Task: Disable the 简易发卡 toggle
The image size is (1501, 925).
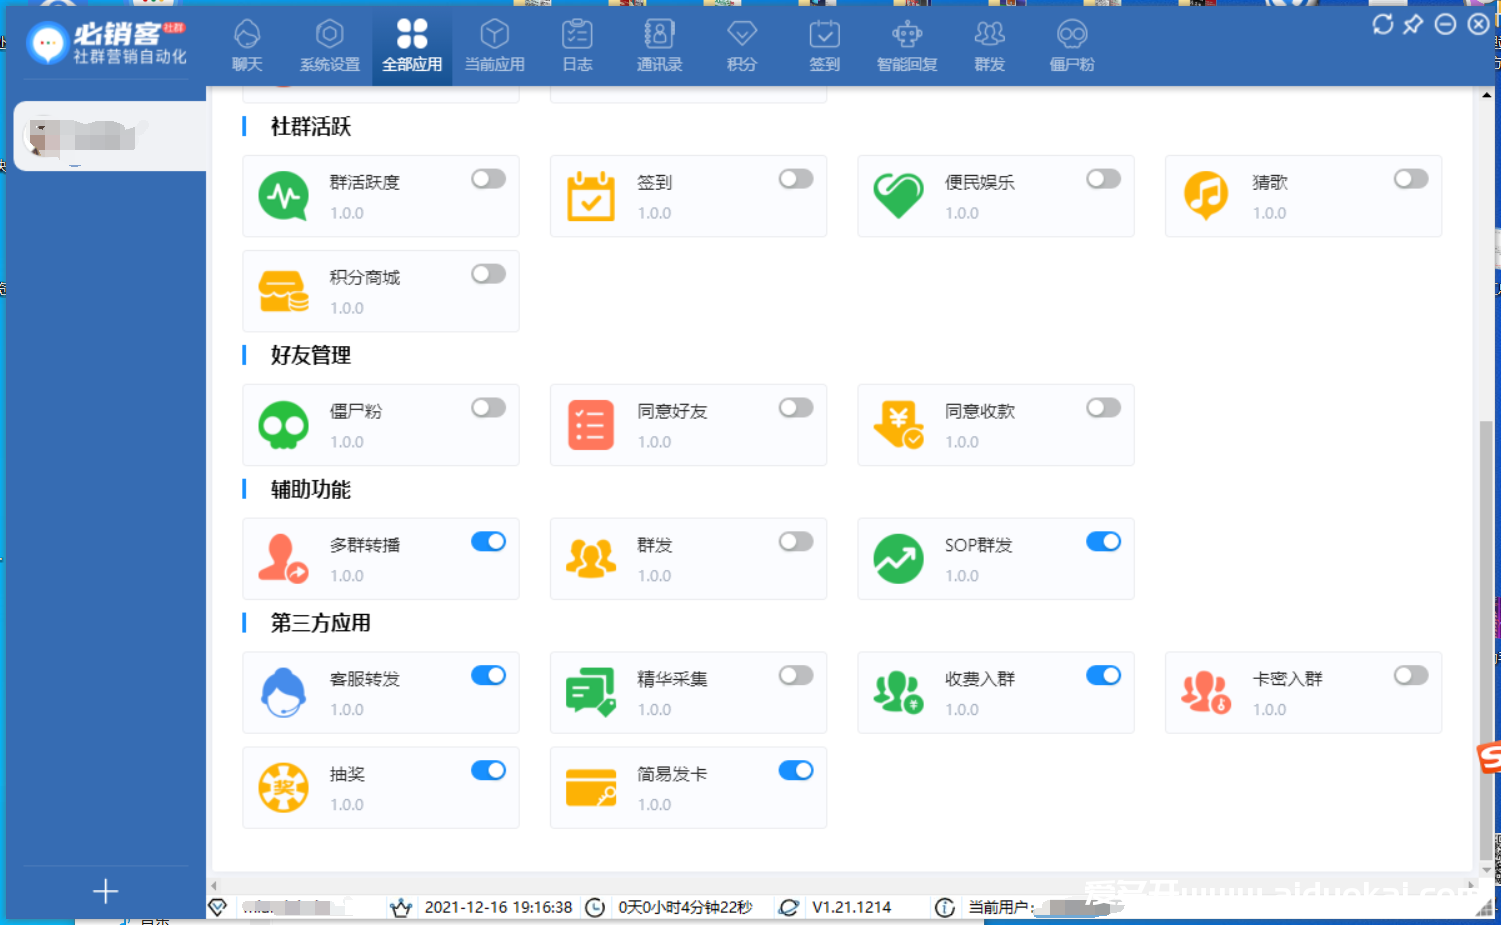Action: 796,771
